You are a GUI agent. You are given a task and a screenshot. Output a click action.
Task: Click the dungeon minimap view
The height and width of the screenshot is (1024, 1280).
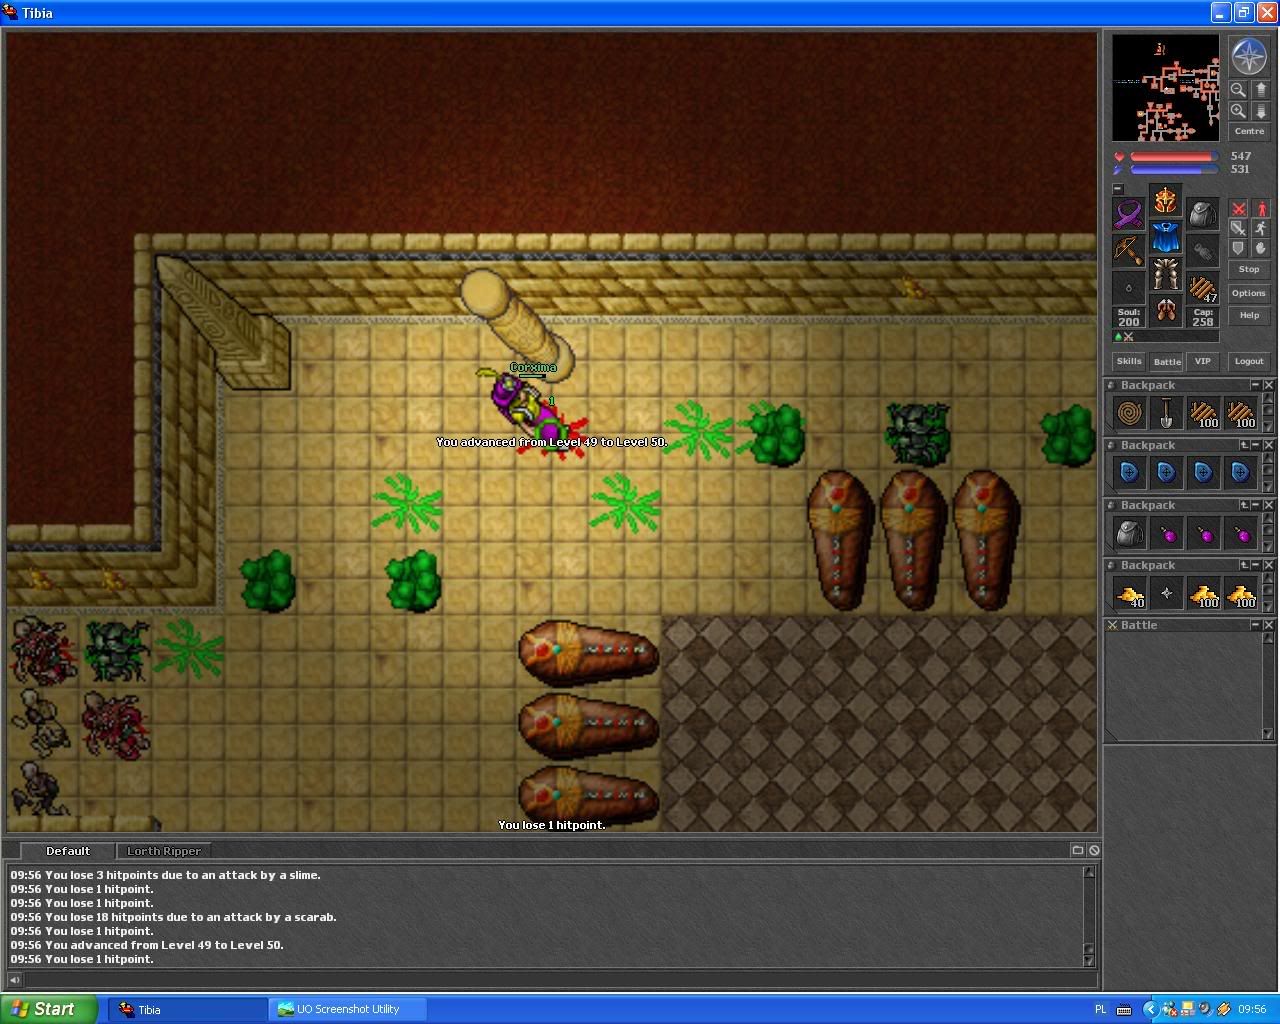[1166, 88]
